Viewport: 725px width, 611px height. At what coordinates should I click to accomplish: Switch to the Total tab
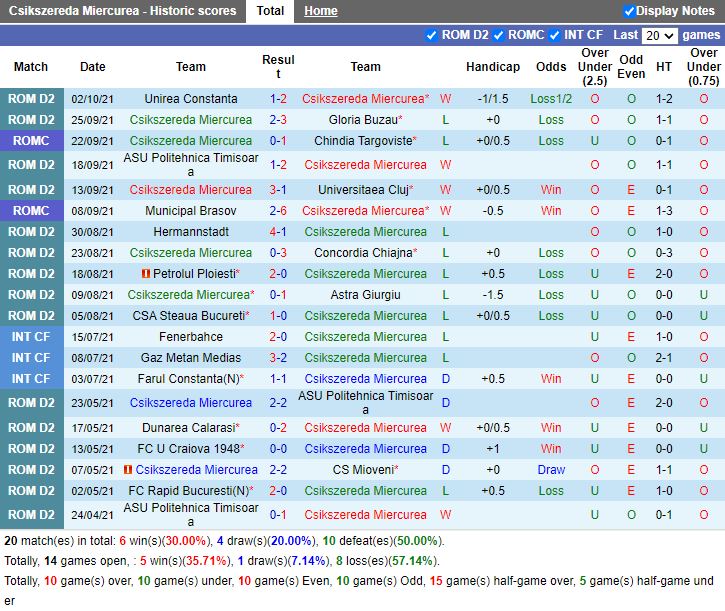[270, 11]
